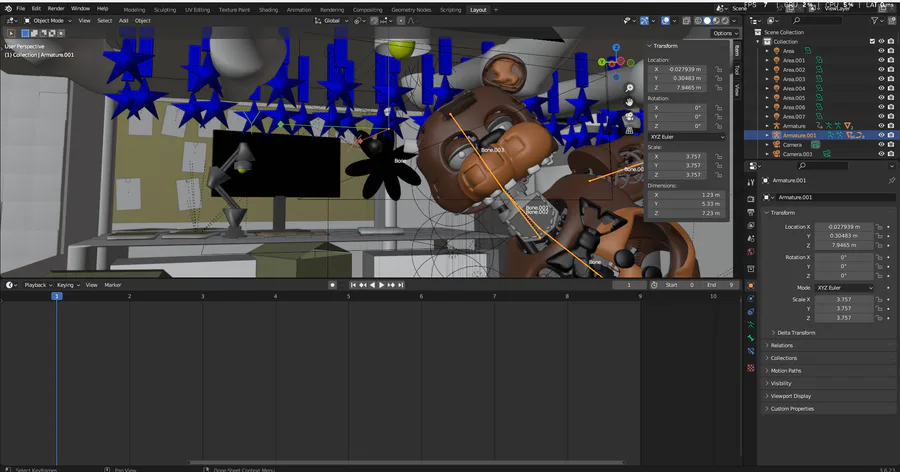
Task: Toggle X-ray display in the viewport header
Action: click(686, 21)
